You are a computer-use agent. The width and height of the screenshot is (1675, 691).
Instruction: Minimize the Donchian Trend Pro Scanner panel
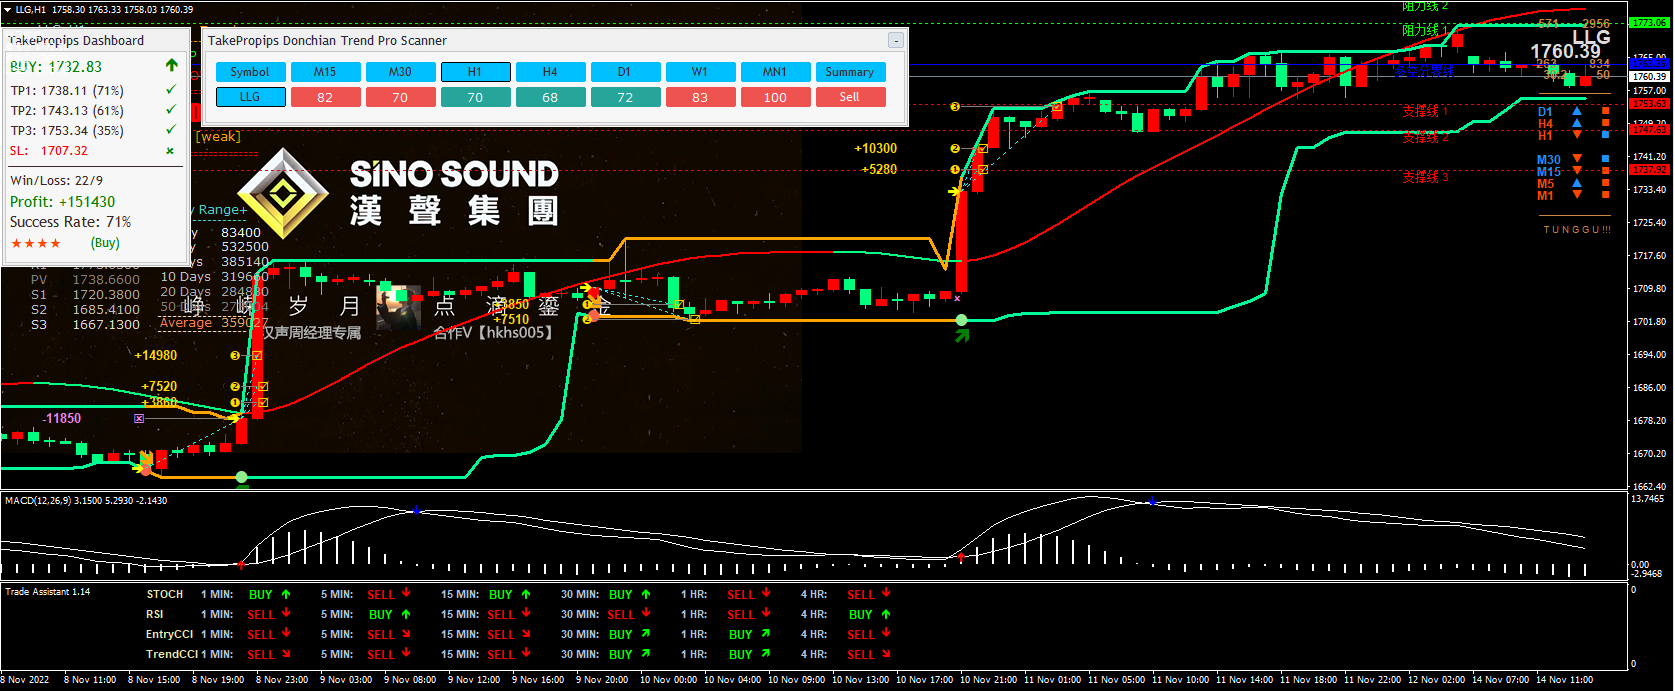[x=896, y=40]
